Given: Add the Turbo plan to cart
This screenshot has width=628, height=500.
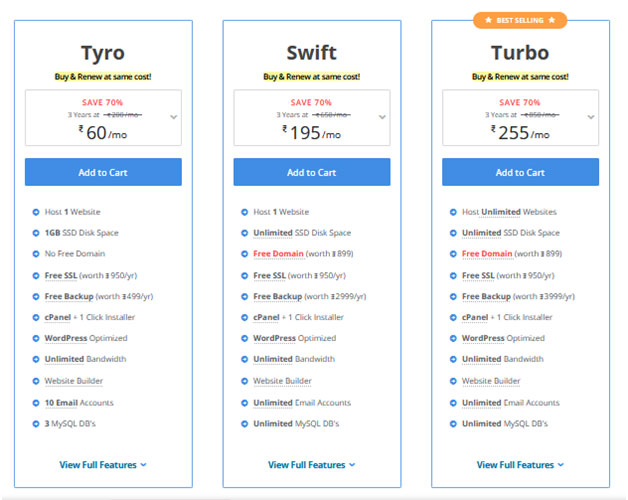Looking at the screenshot, I should tap(520, 172).
